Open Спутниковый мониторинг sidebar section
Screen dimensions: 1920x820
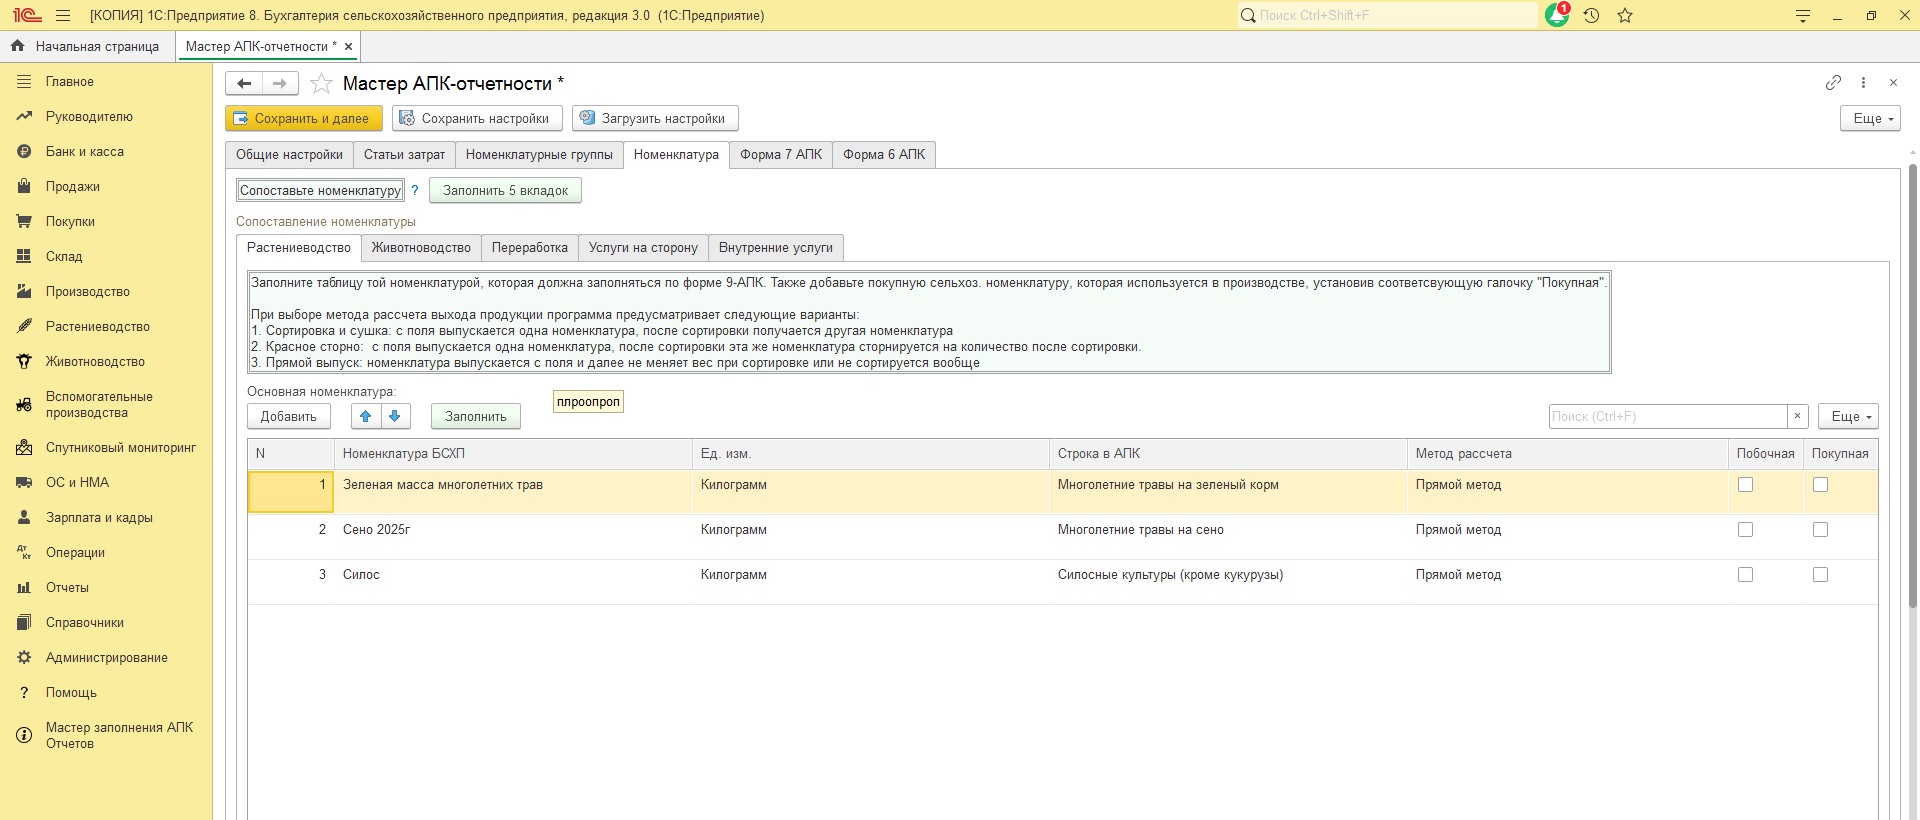121,448
